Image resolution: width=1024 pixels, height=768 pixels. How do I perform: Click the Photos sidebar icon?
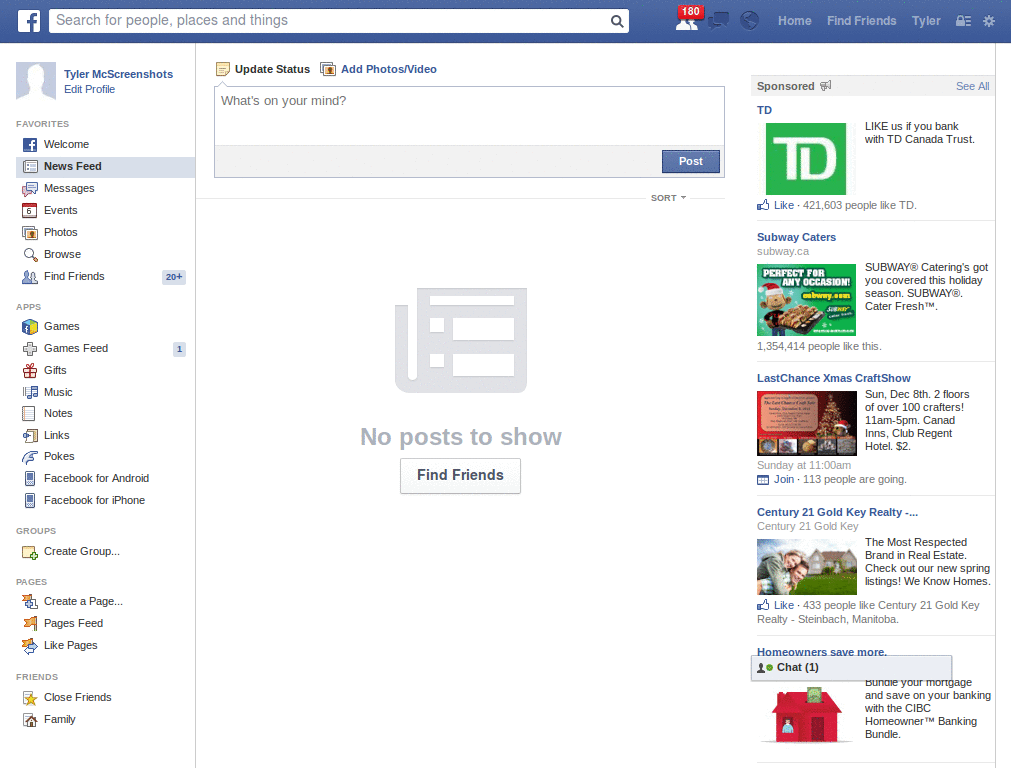pos(30,232)
